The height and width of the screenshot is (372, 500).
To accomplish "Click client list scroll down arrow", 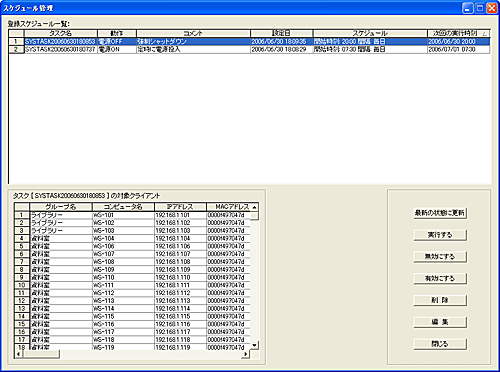I will pyautogui.click(x=254, y=345).
